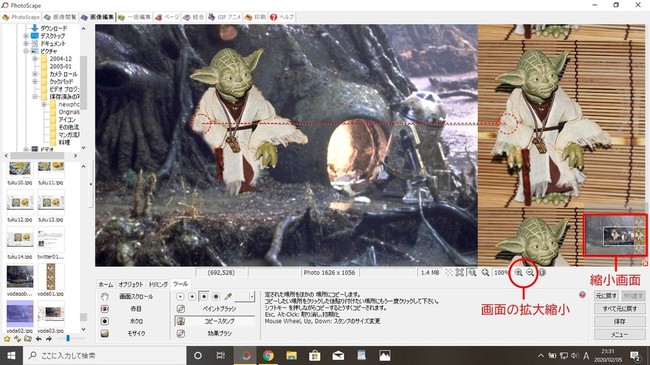
Task: Click the Windows Start button
Action: pos(11,355)
